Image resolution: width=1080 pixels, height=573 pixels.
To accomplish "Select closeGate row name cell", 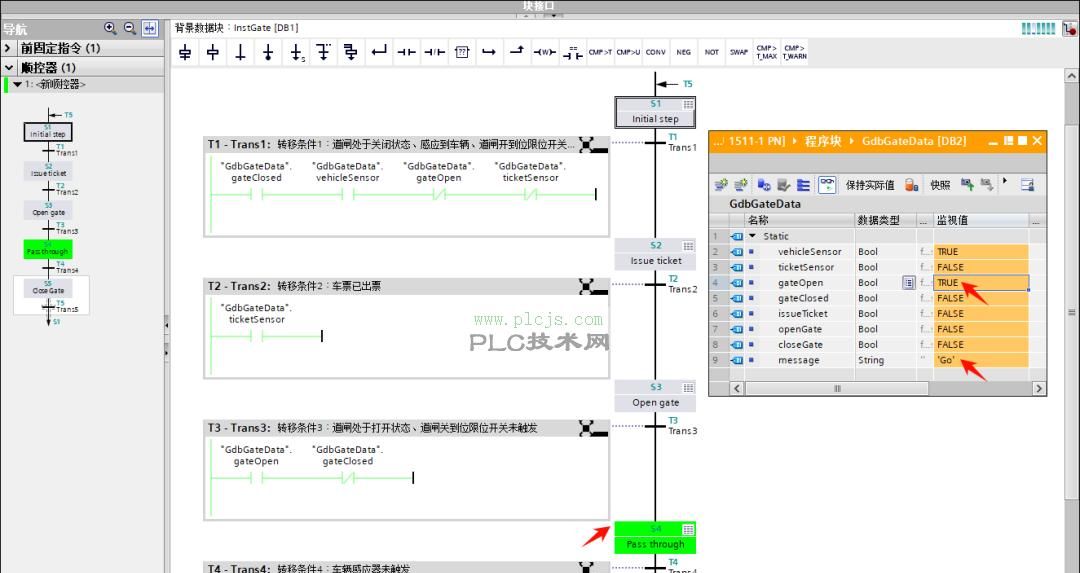I will click(x=800, y=345).
